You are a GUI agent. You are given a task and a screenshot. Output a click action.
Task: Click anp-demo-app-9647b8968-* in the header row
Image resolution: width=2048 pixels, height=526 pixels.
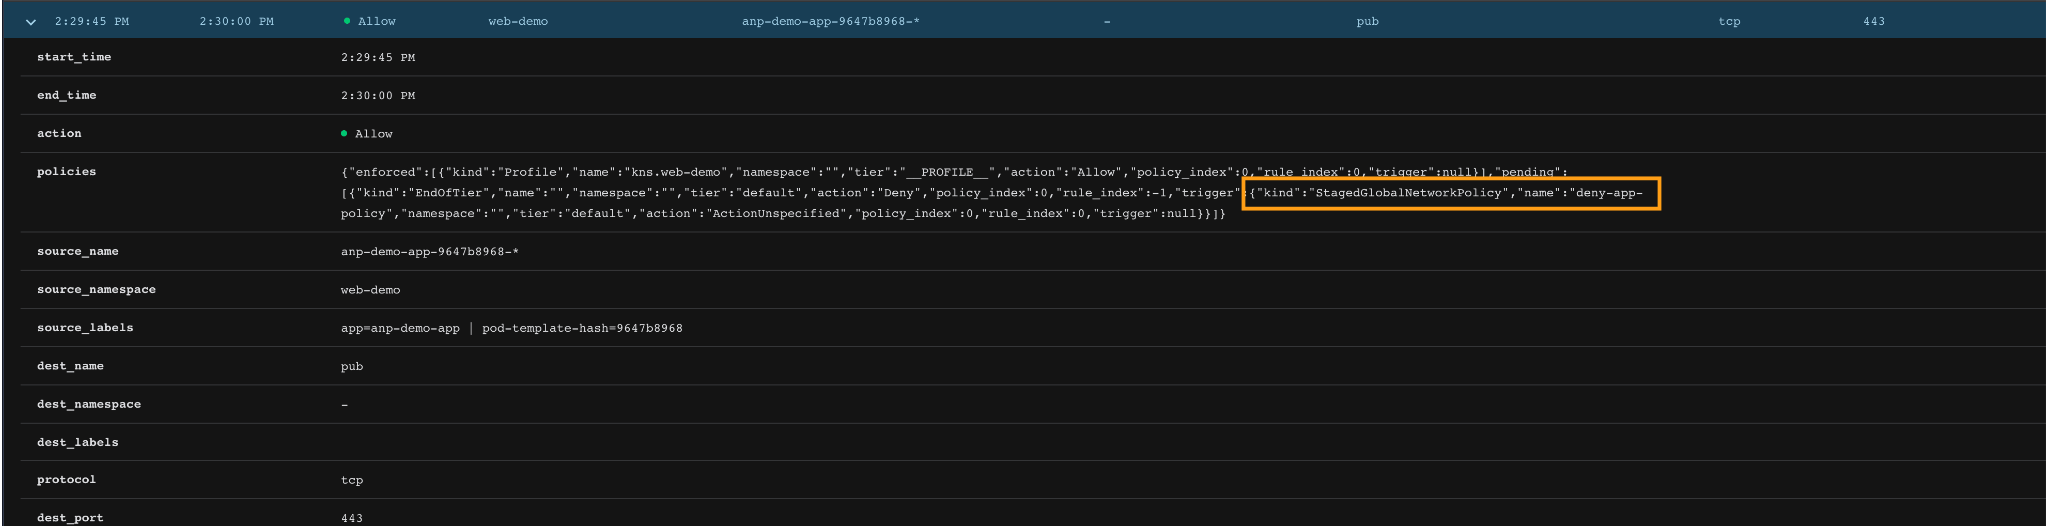[x=831, y=21]
